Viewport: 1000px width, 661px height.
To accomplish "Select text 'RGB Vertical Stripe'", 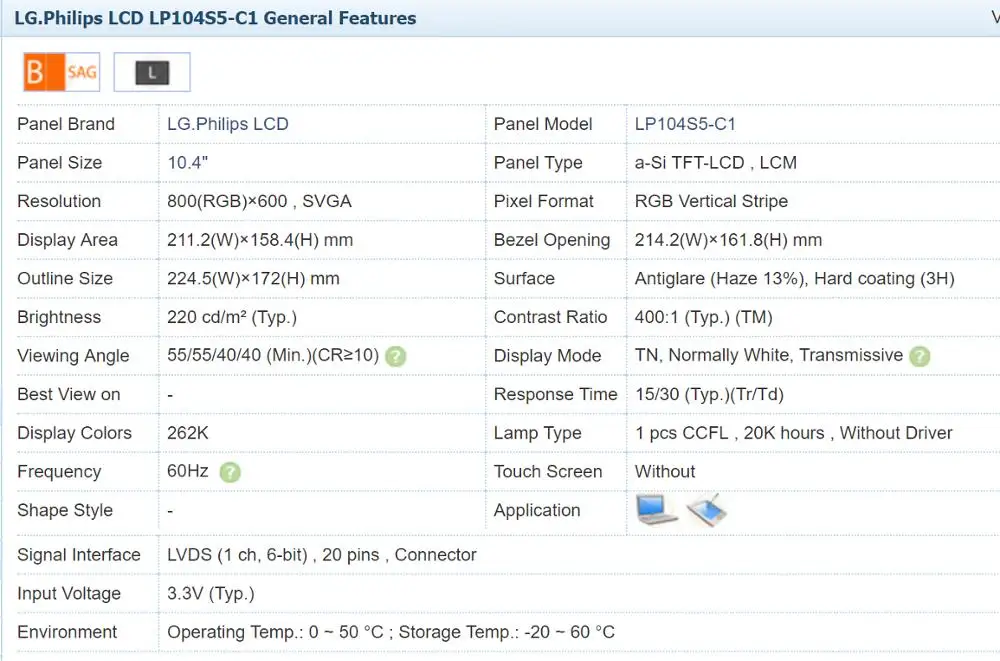I will [711, 201].
